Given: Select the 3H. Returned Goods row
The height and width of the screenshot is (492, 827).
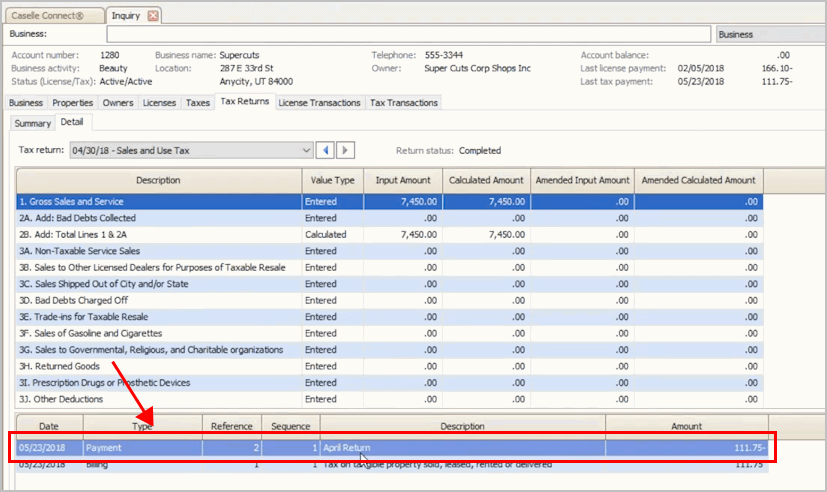Looking at the screenshot, I should pyautogui.click(x=389, y=366).
